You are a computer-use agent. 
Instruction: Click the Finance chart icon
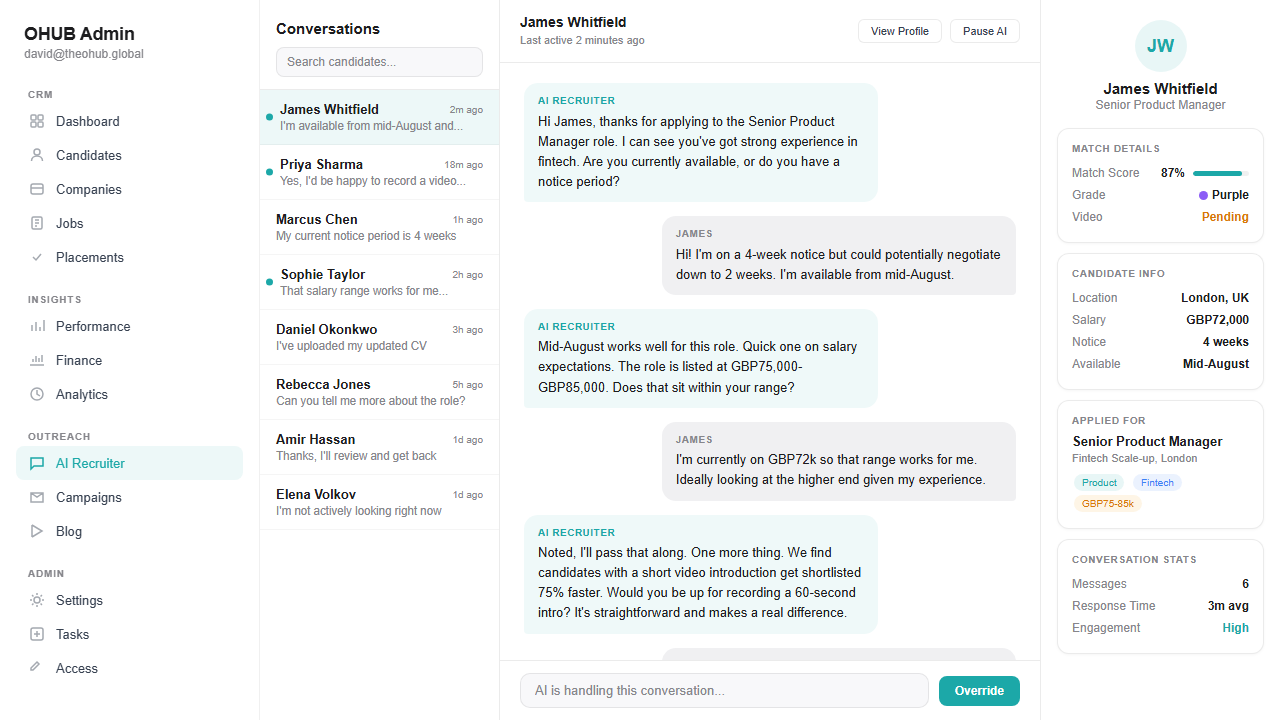point(37,360)
